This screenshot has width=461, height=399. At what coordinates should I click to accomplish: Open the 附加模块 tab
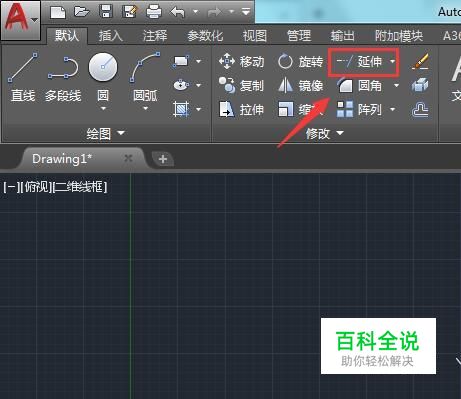tap(399, 36)
